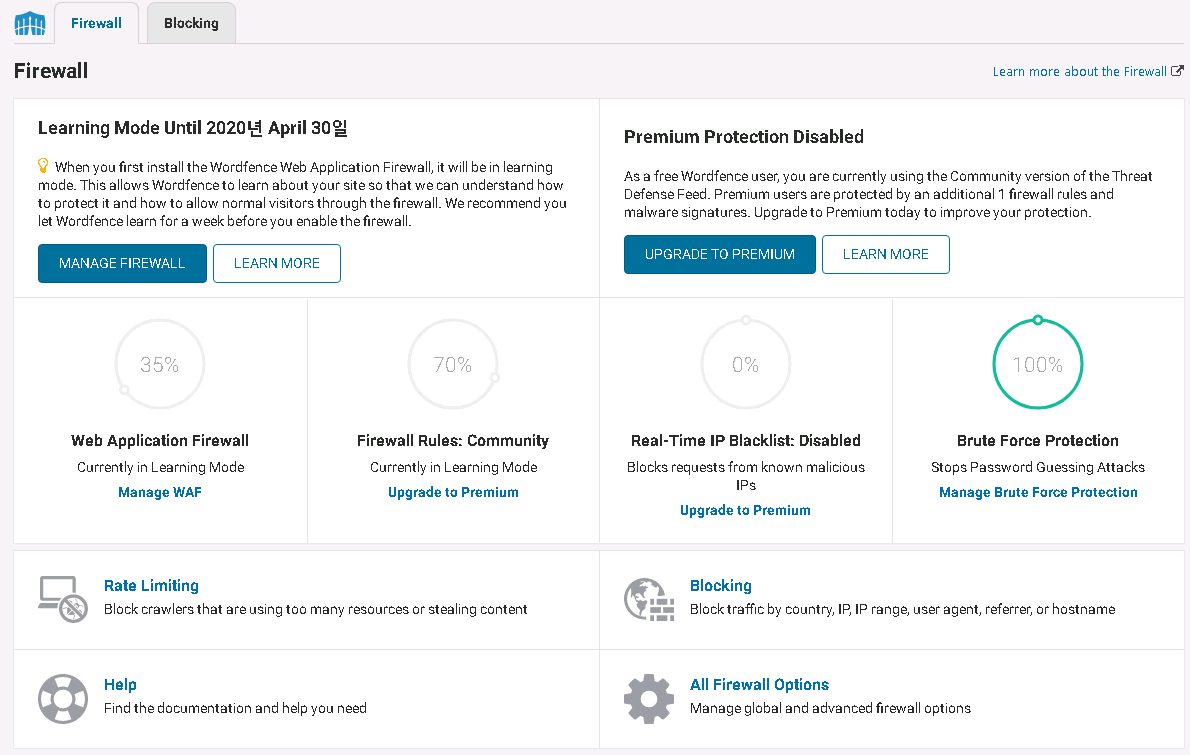Screen dimensions: 1190x755
Task: Select the Firewall tab
Action: click(x=96, y=23)
